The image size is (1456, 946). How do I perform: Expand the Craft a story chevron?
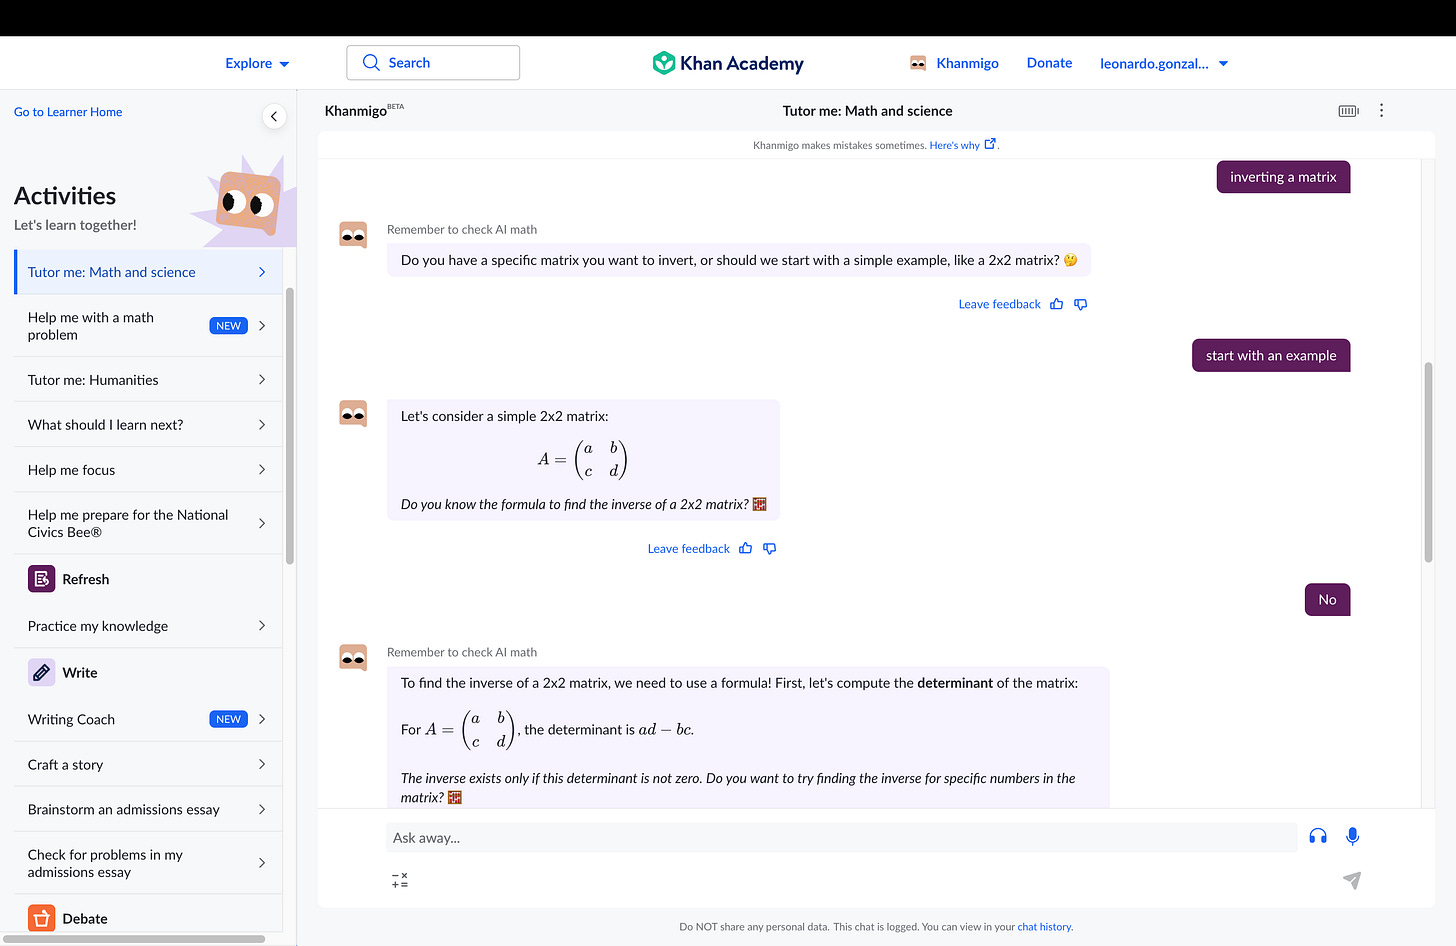point(262,765)
